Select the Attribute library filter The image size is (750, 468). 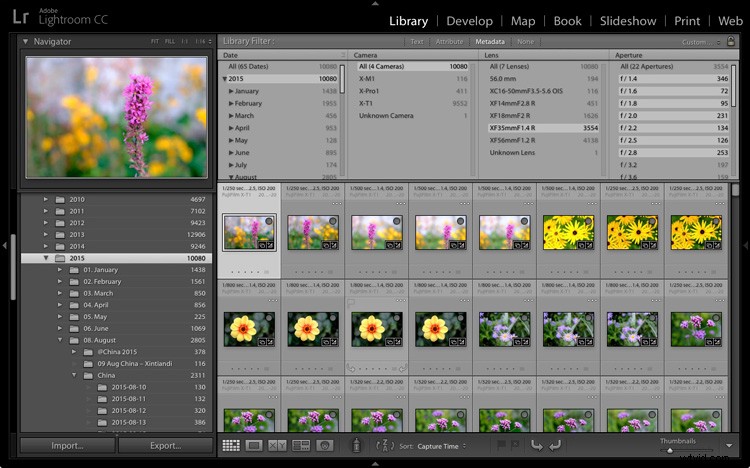coord(449,42)
